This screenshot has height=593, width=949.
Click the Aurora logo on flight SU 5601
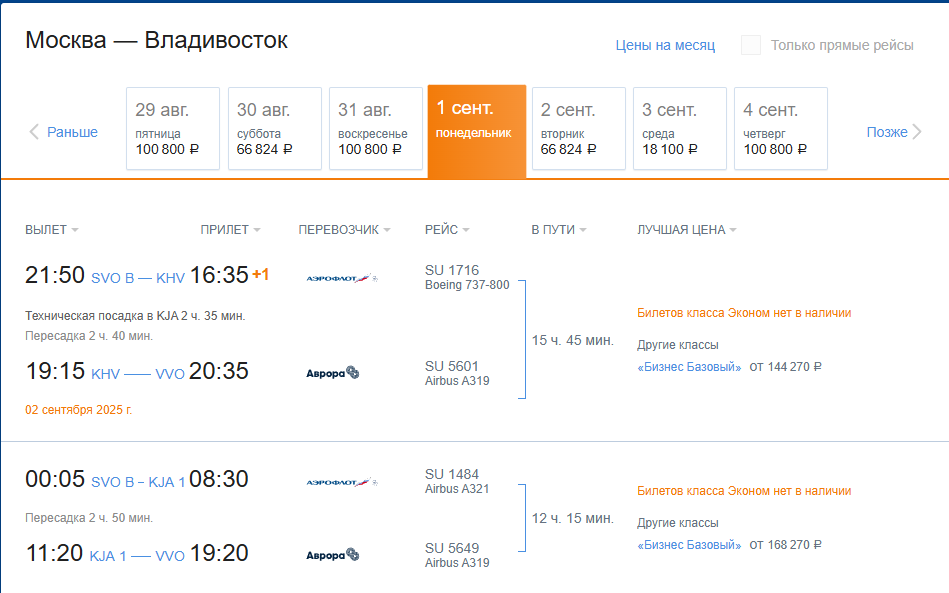coord(332,373)
